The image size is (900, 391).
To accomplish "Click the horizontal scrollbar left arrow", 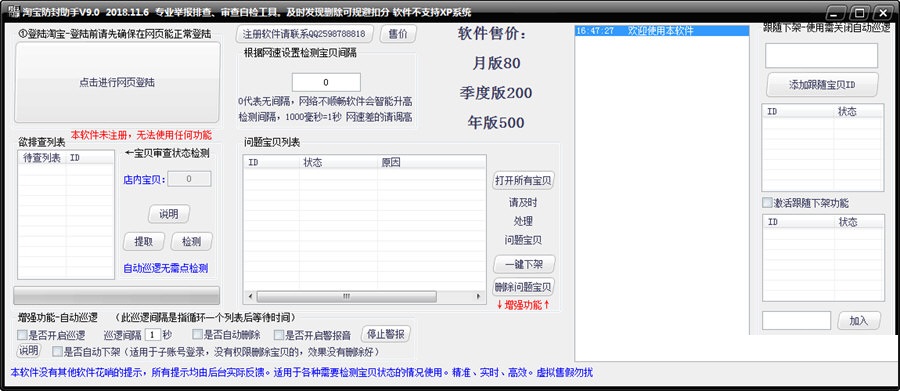I will tap(250, 296).
